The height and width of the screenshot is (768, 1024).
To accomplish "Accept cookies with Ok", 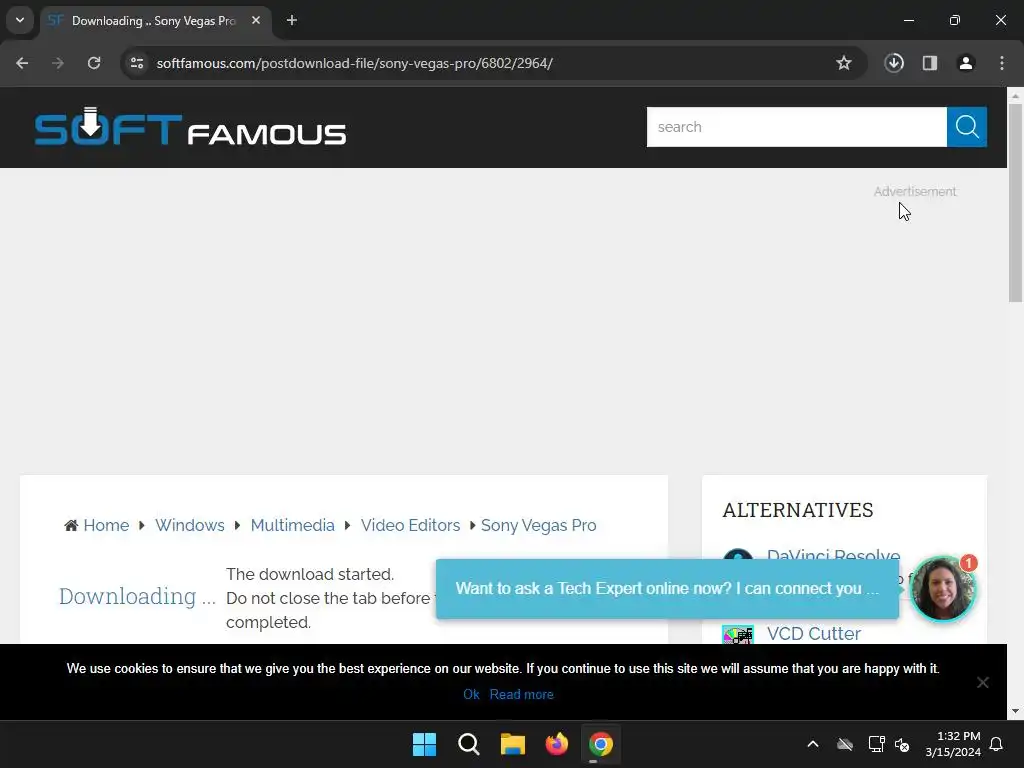I will [471, 694].
